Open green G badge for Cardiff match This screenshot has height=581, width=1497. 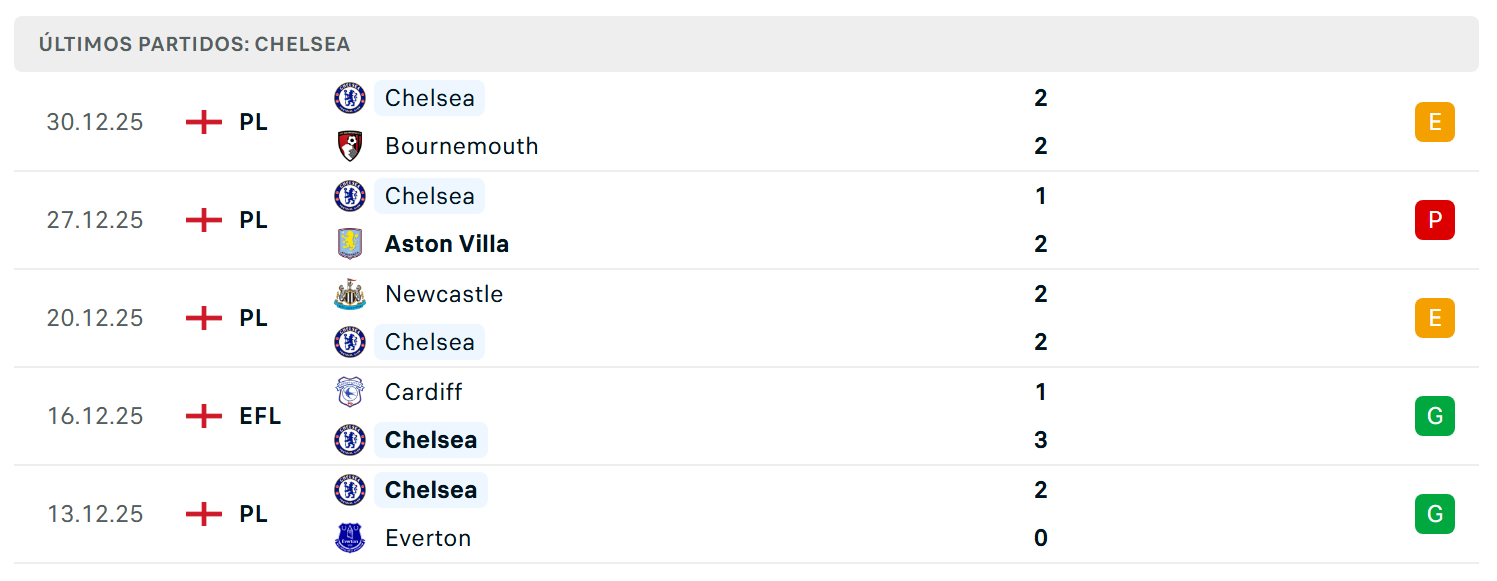point(1435,416)
